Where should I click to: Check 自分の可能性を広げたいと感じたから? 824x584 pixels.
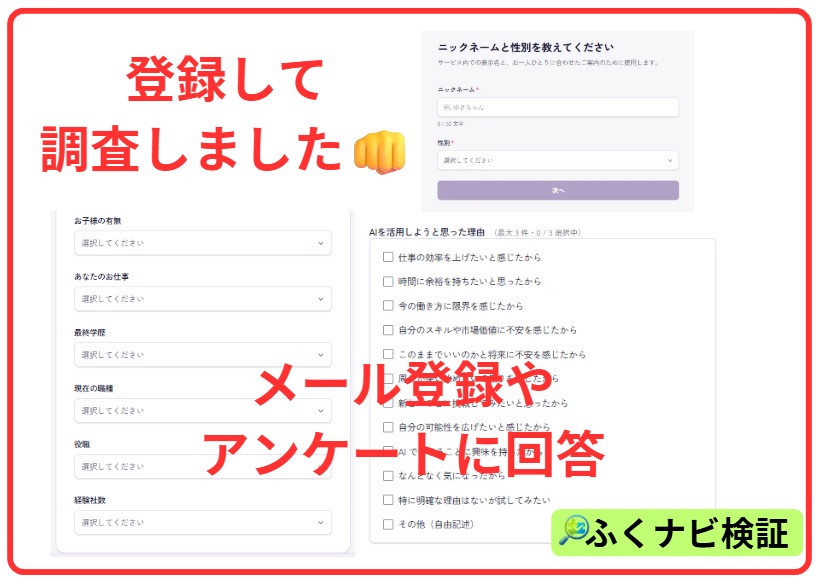tap(388, 427)
